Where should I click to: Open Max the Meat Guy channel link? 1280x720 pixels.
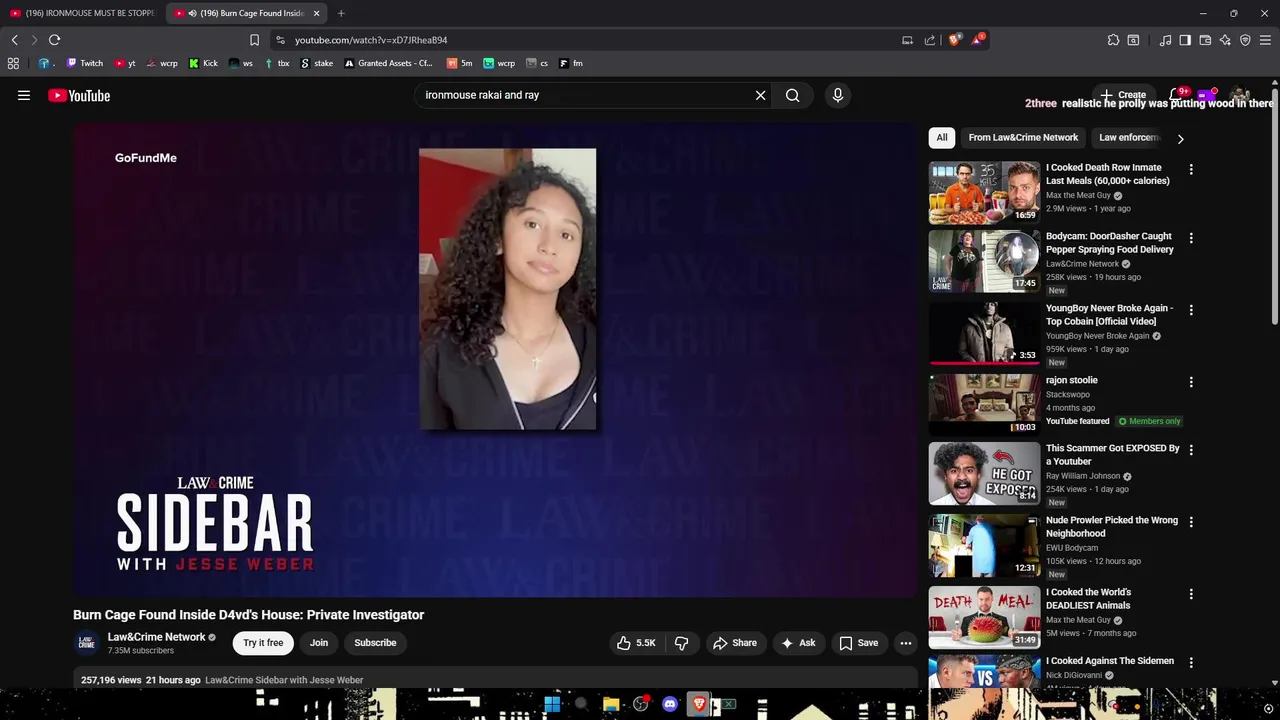pyautogui.click(x=1078, y=196)
